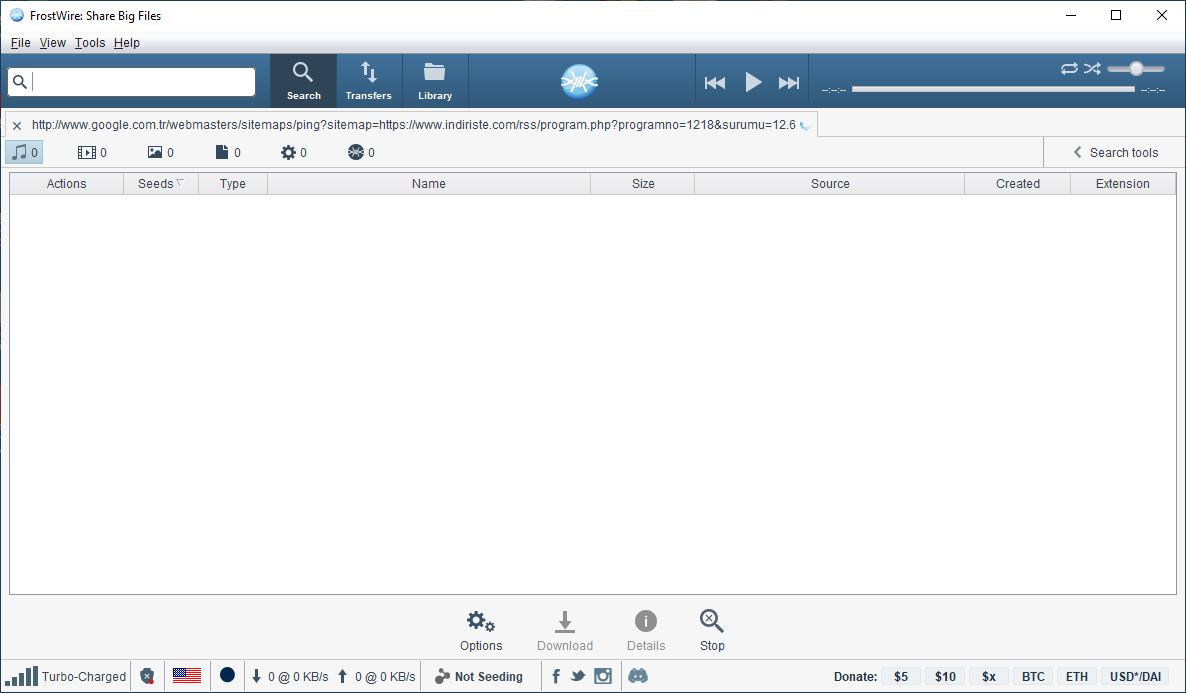
Task: Sort results by Size column
Action: point(643,184)
